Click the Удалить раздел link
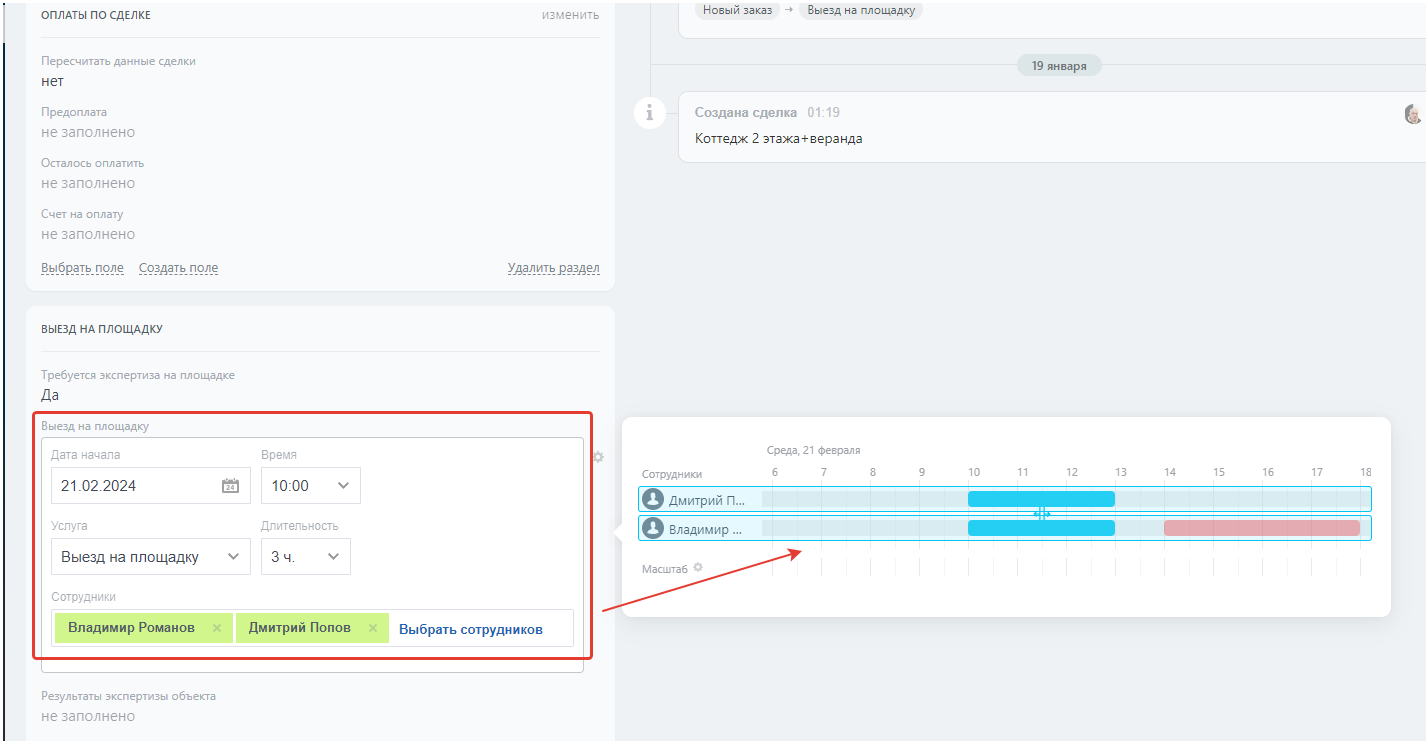 tap(553, 268)
